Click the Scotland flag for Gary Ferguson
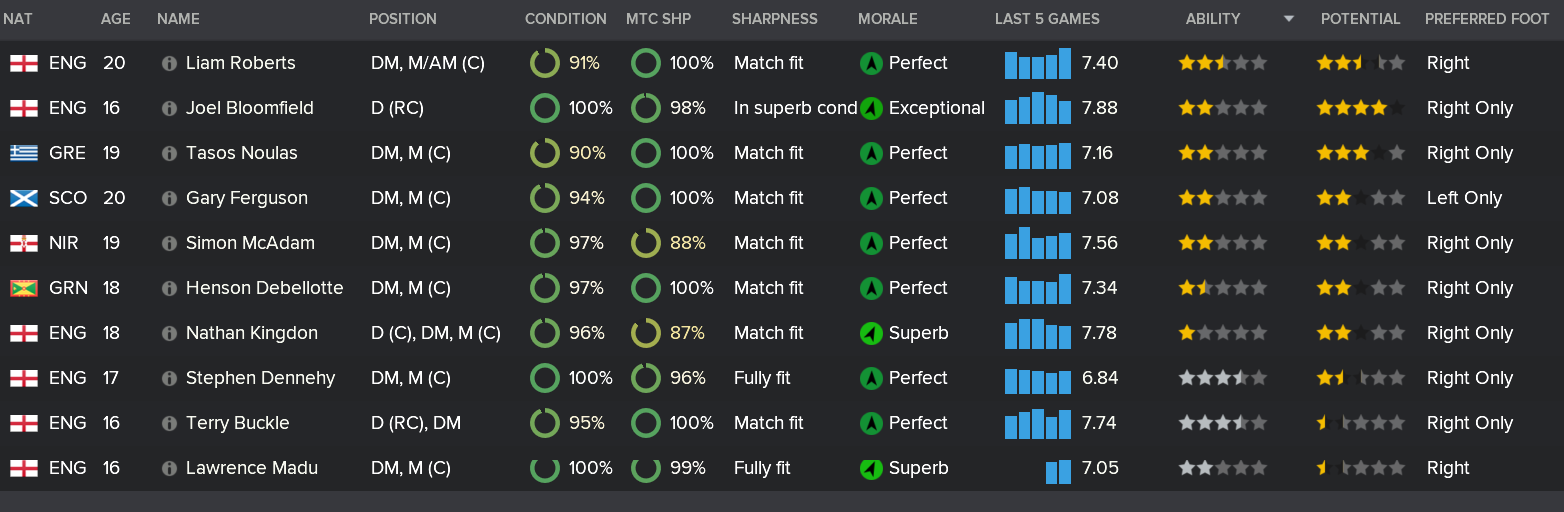The height and width of the screenshot is (512, 1564). [23, 198]
